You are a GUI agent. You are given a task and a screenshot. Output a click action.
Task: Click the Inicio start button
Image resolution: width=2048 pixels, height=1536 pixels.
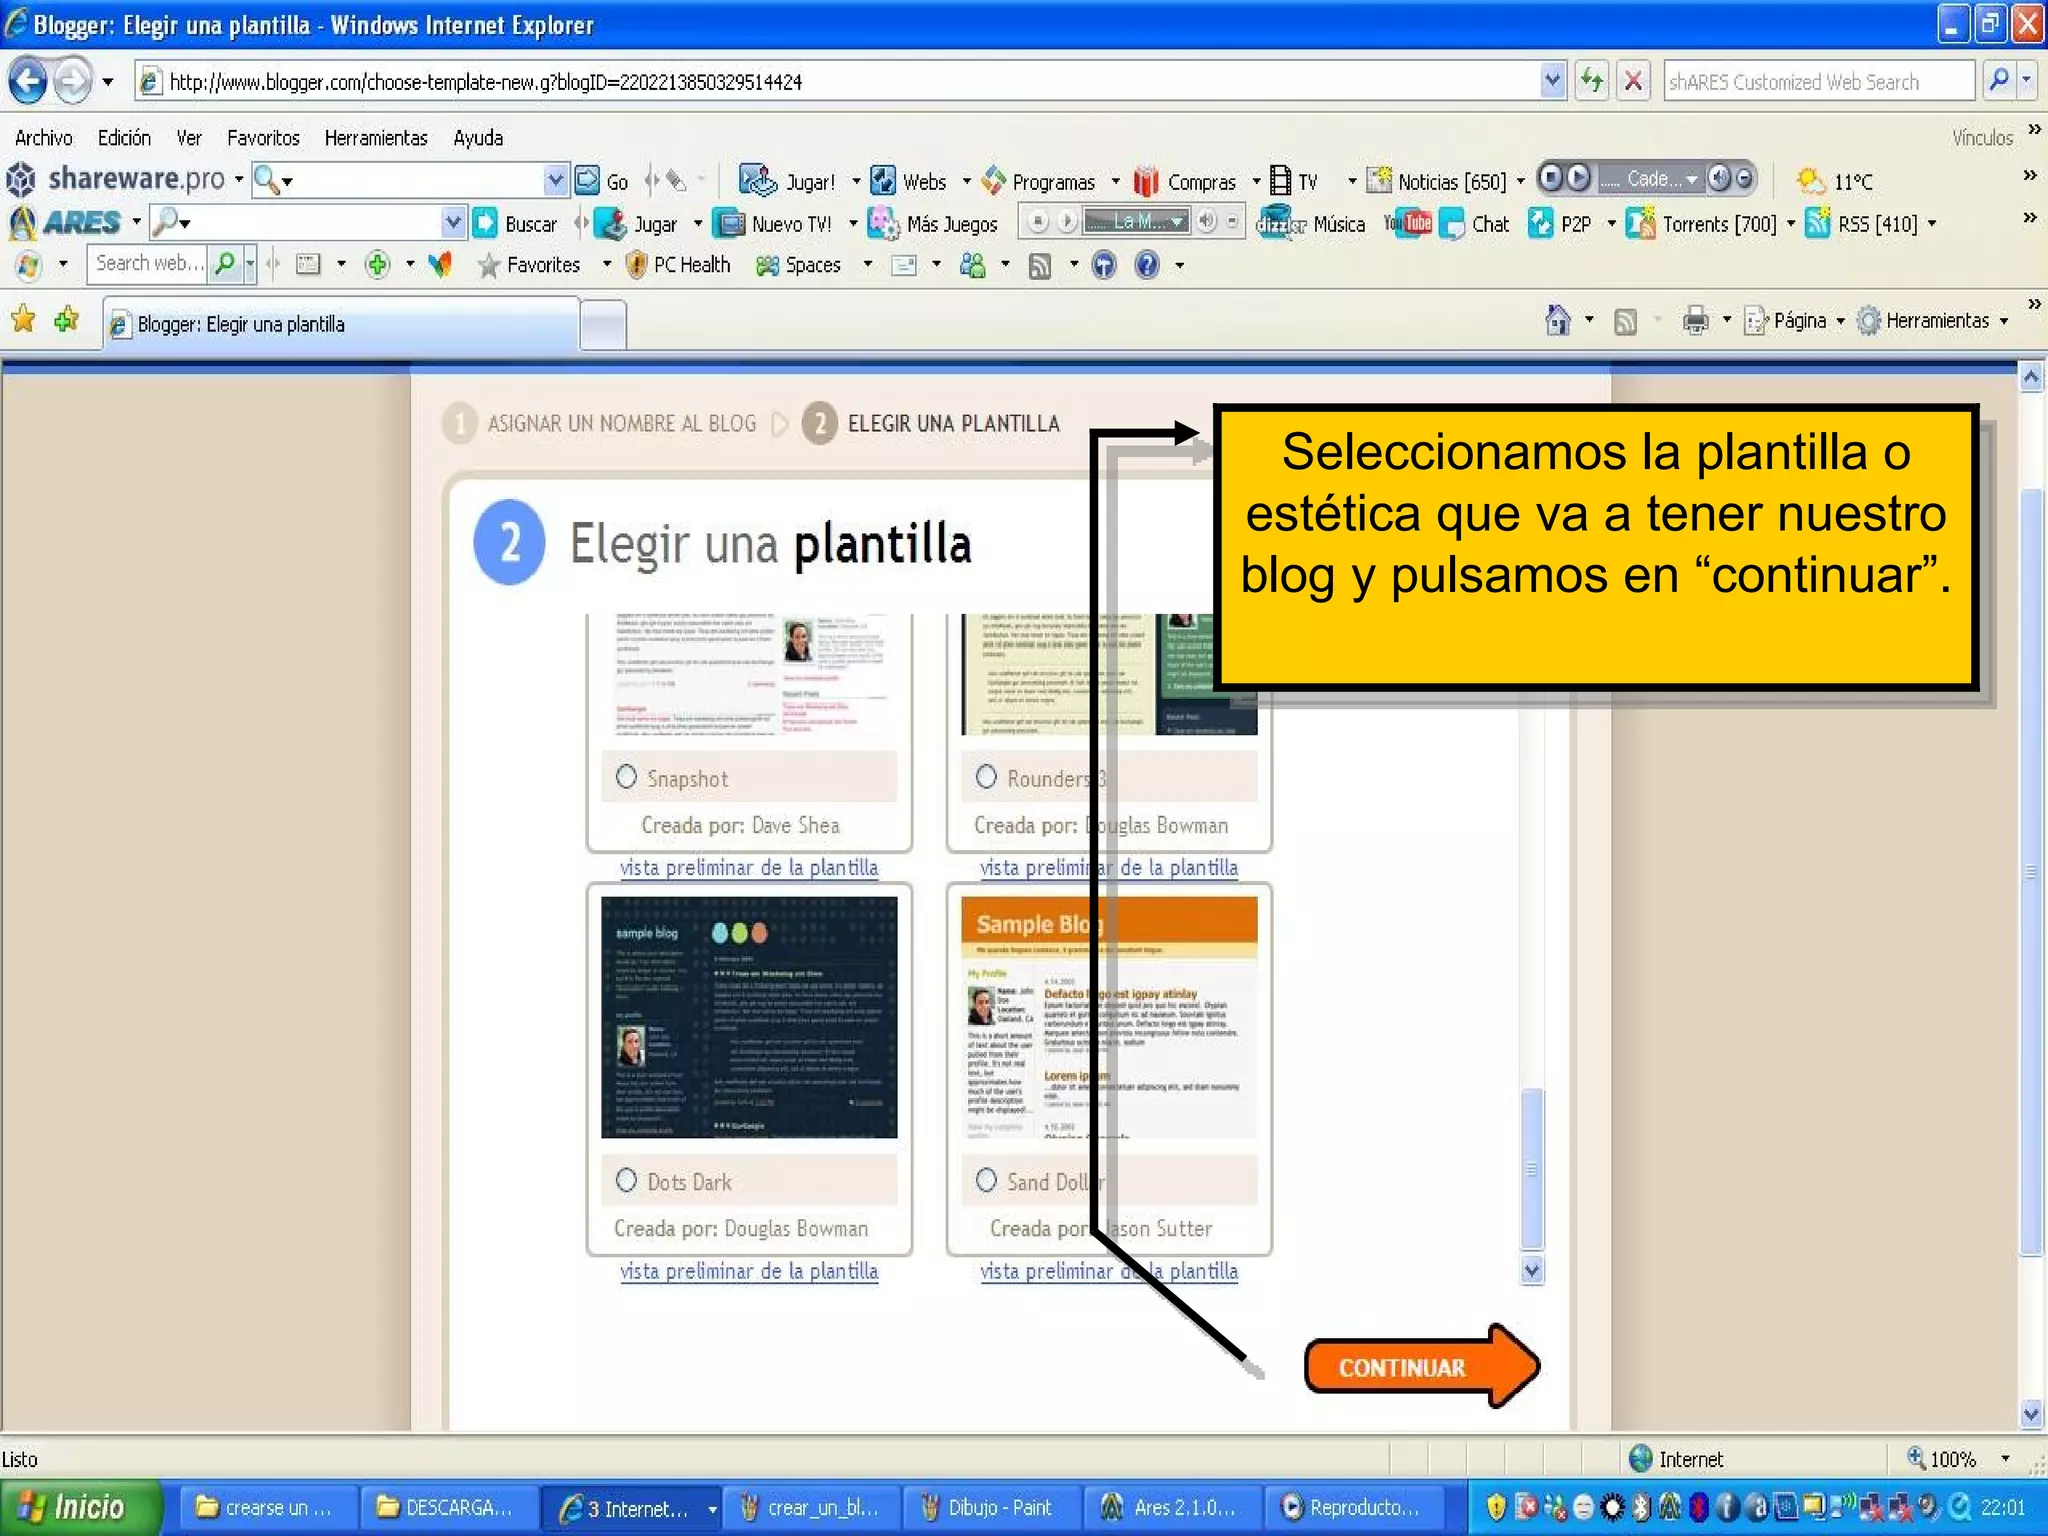coord(80,1507)
